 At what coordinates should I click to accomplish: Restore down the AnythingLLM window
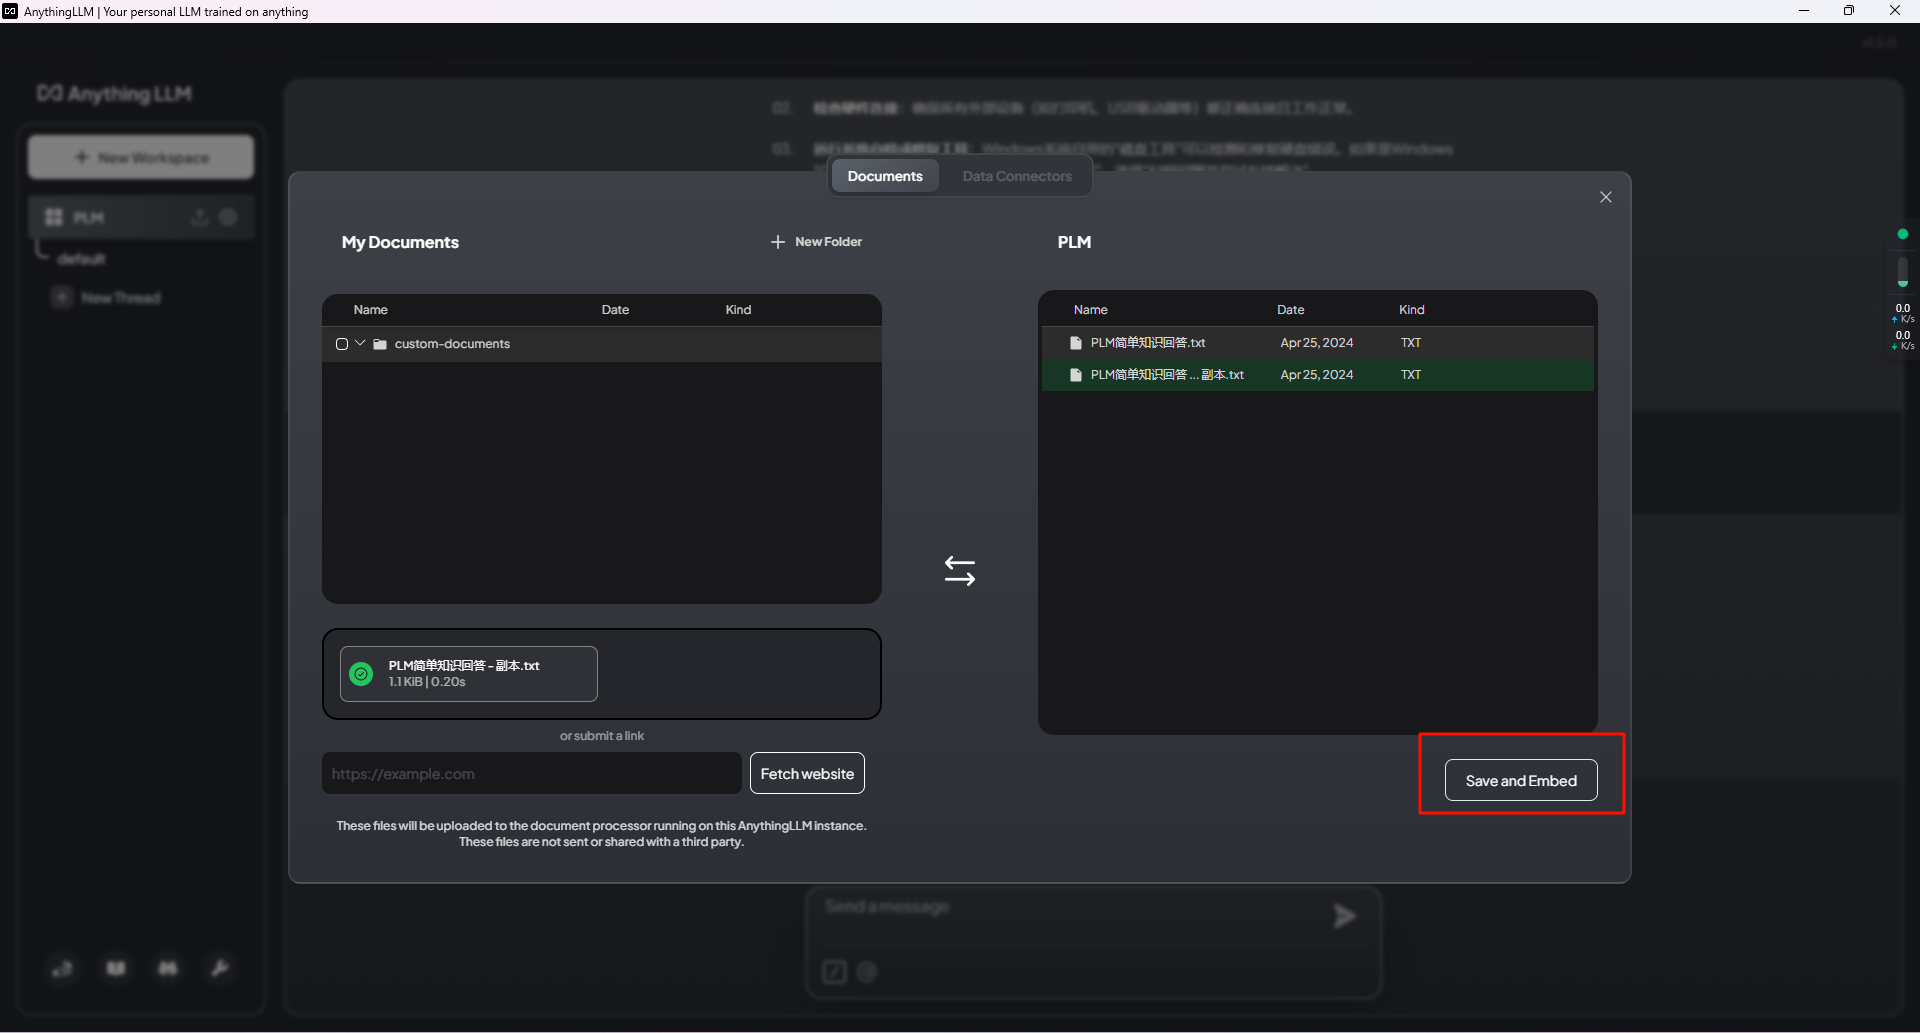pos(1849,11)
